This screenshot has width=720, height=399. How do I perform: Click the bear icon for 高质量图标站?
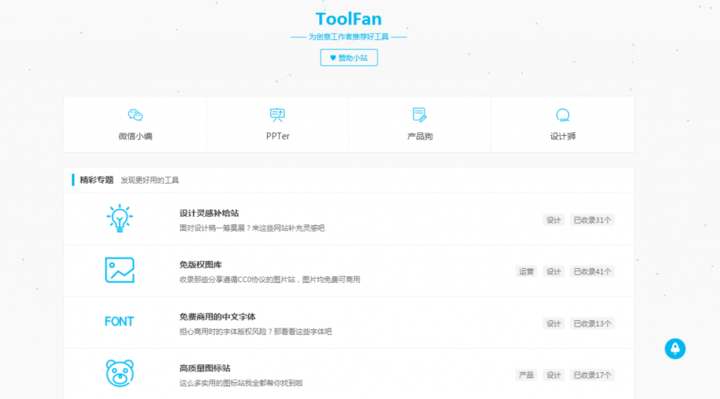coord(119,373)
